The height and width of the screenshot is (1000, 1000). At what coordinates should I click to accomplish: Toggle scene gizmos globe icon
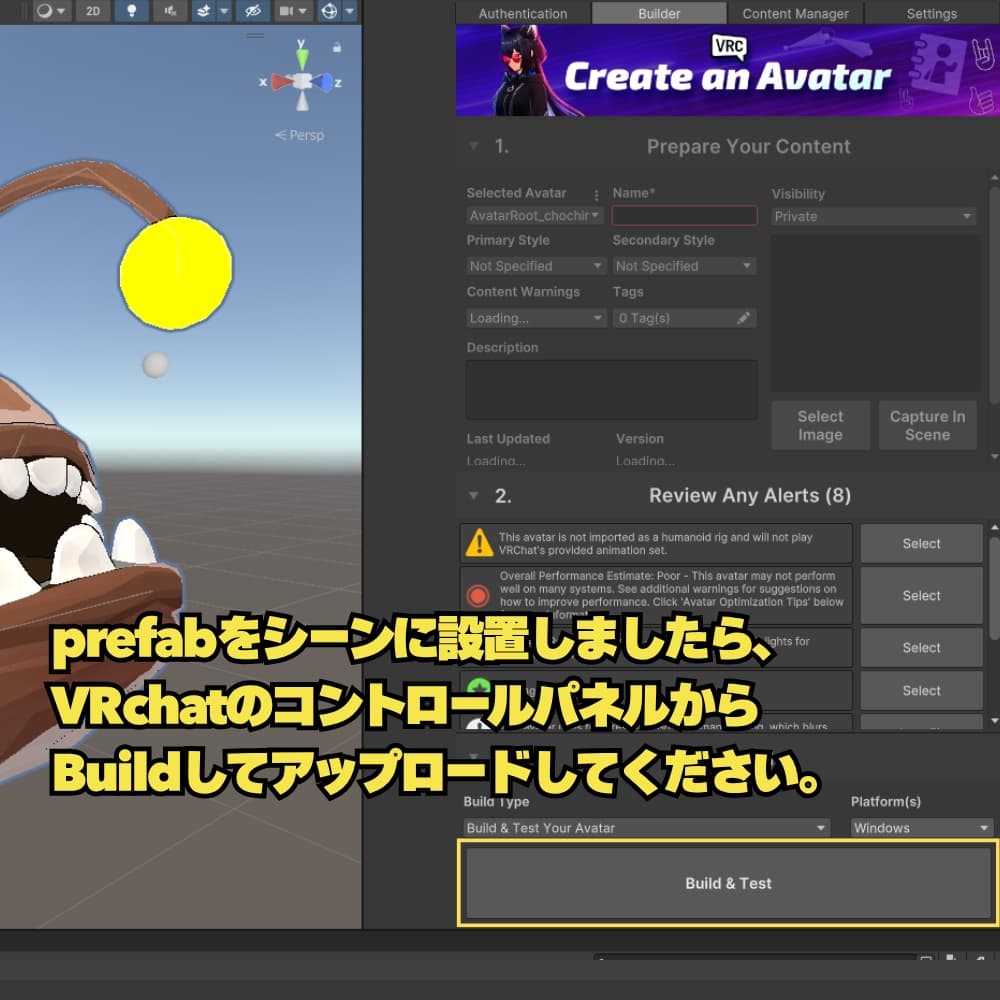(x=329, y=11)
